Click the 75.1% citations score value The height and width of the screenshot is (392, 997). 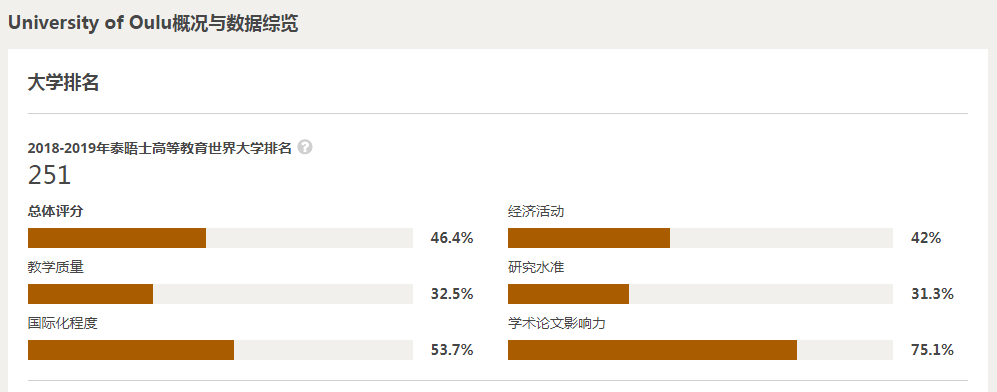click(x=932, y=350)
